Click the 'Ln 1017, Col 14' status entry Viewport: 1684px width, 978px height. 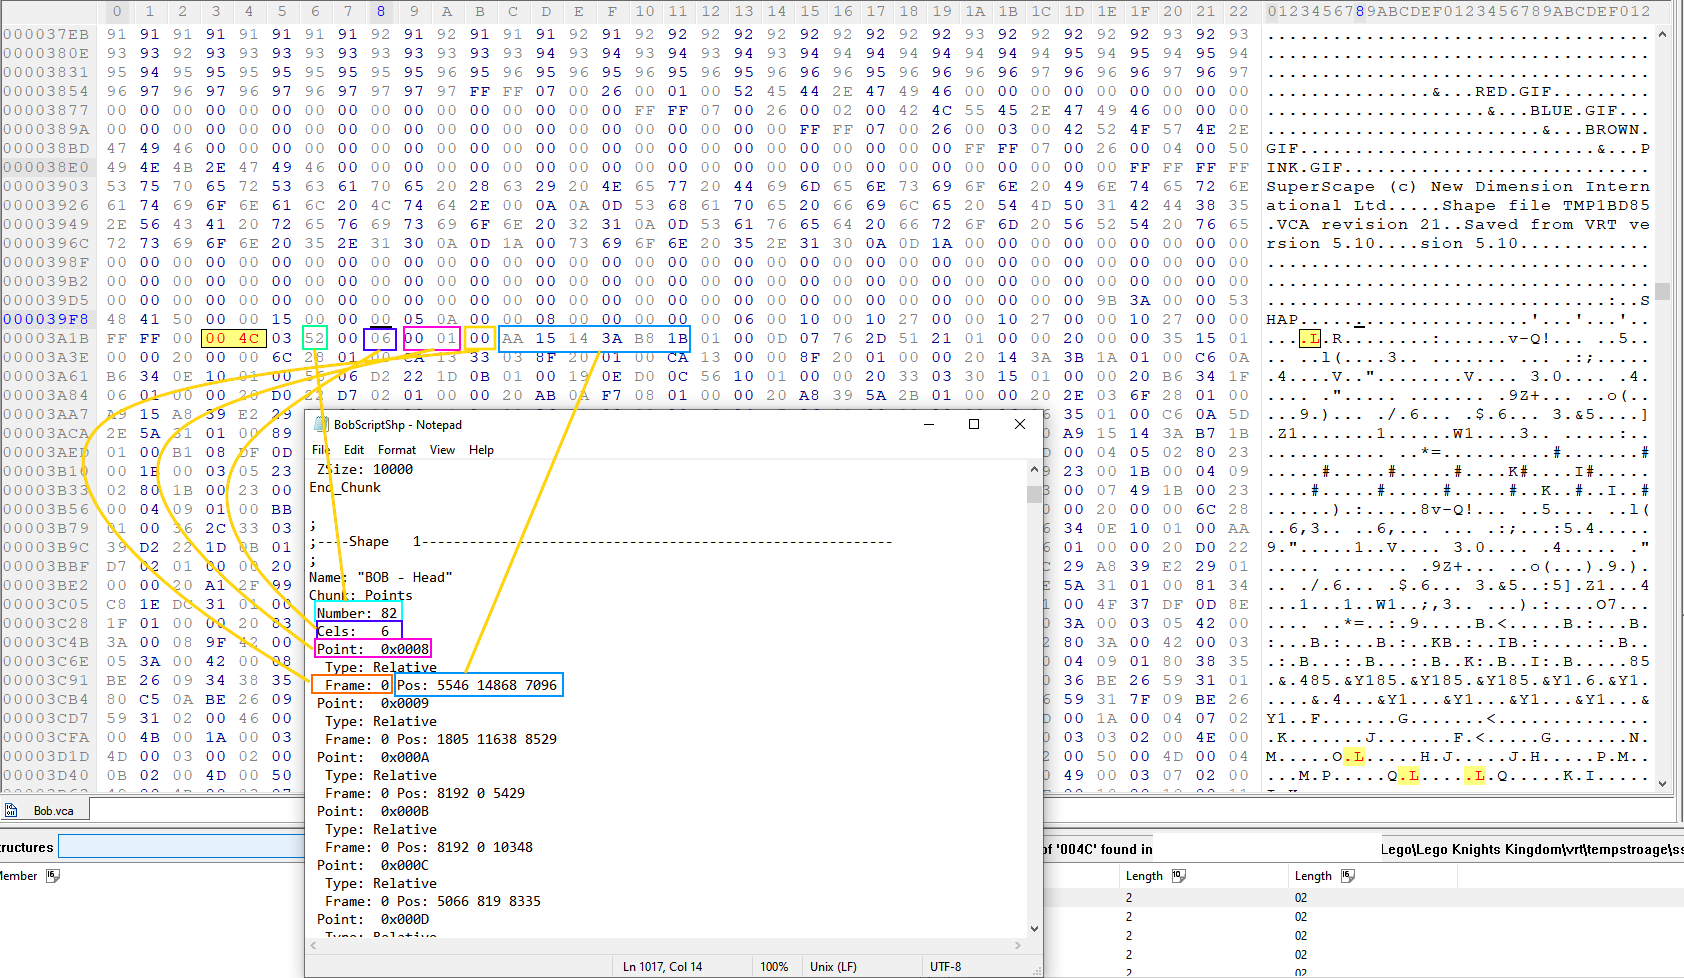pos(662,967)
